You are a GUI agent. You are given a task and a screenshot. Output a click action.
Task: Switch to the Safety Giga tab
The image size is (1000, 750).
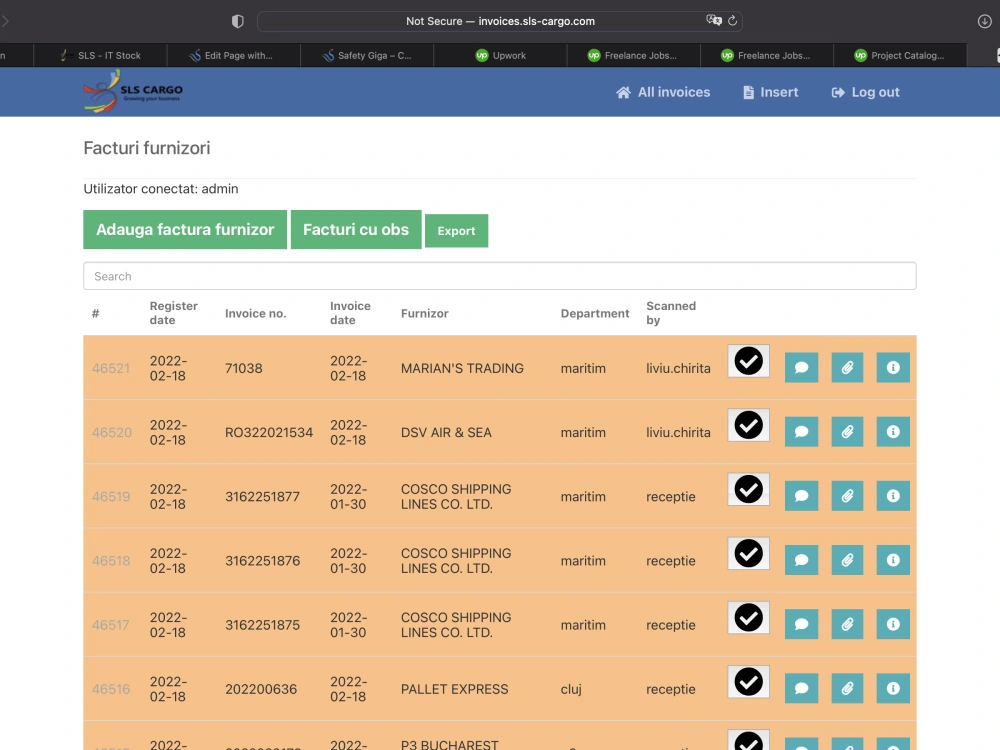[x=367, y=55]
